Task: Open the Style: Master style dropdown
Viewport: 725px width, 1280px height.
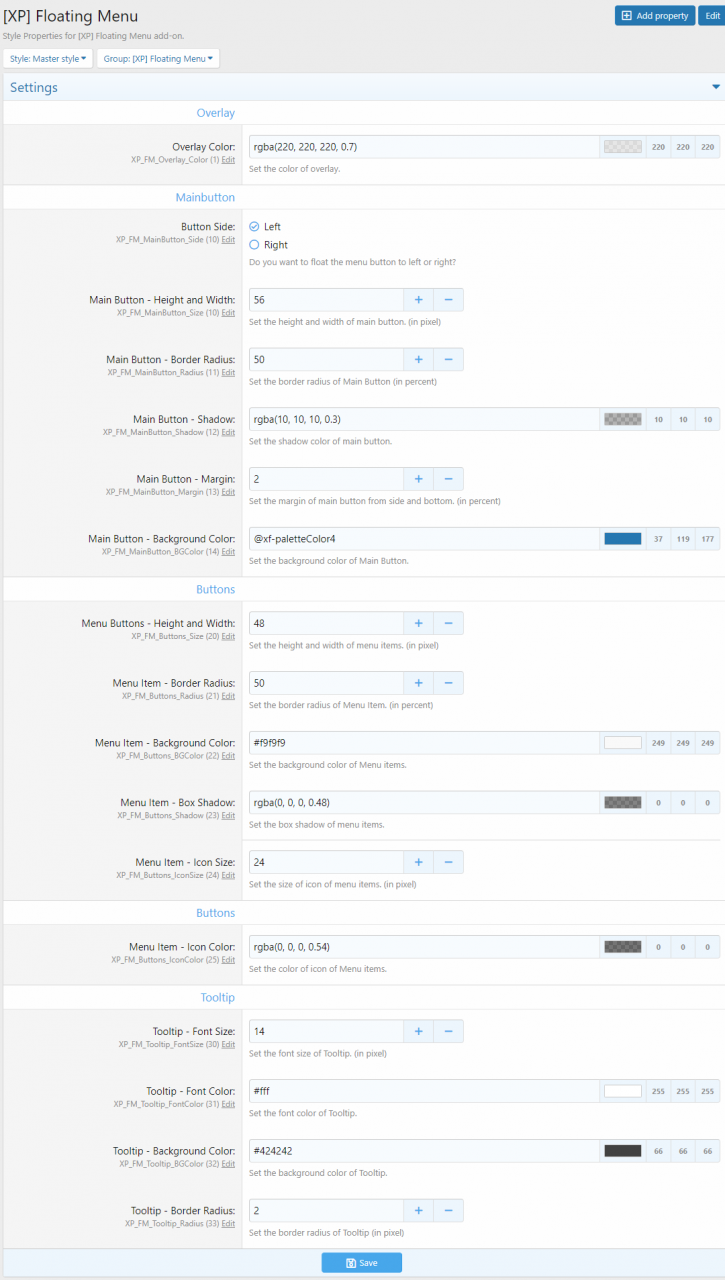Action: tap(48, 59)
